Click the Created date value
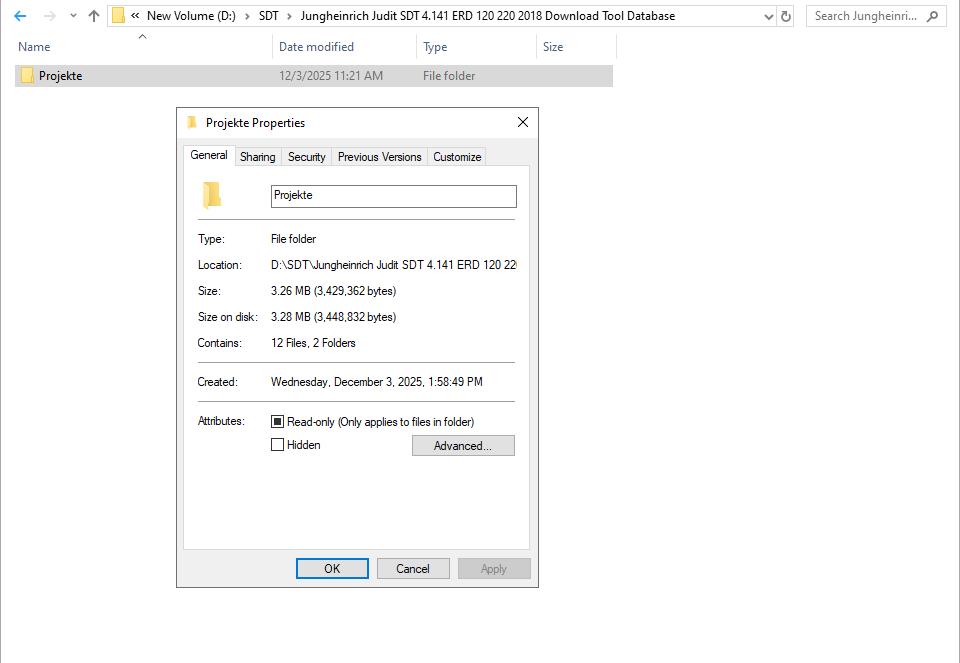960x663 pixels. pyautogui.click(x=377, y=382)
